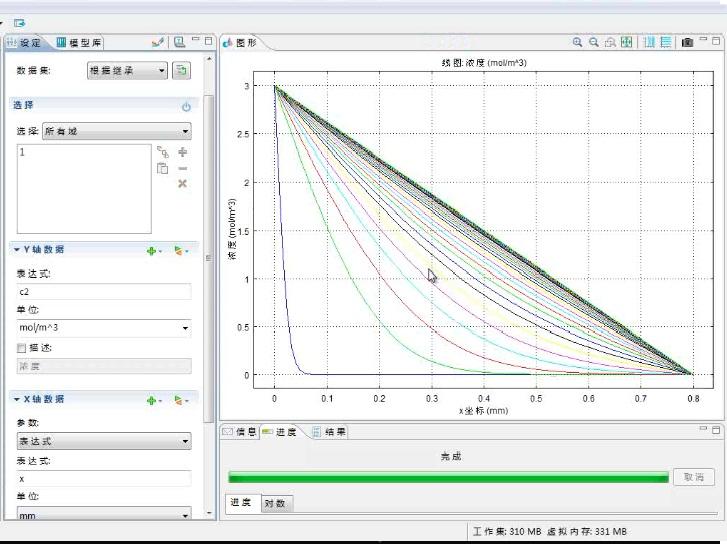
Task: Click the zoom extents icon
Action: pos(626,42)
